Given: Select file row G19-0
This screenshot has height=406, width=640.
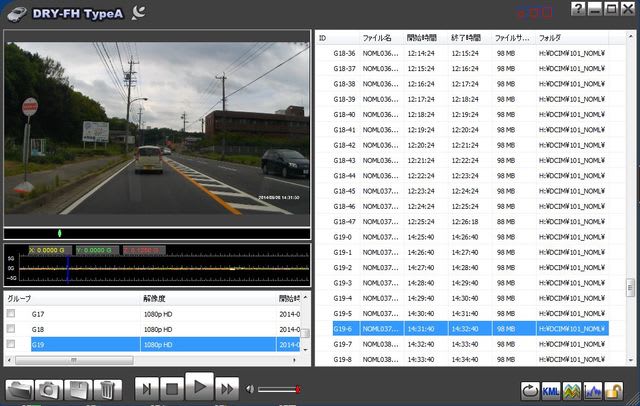Looking at the screenshot, I should (x=470, y=237).
